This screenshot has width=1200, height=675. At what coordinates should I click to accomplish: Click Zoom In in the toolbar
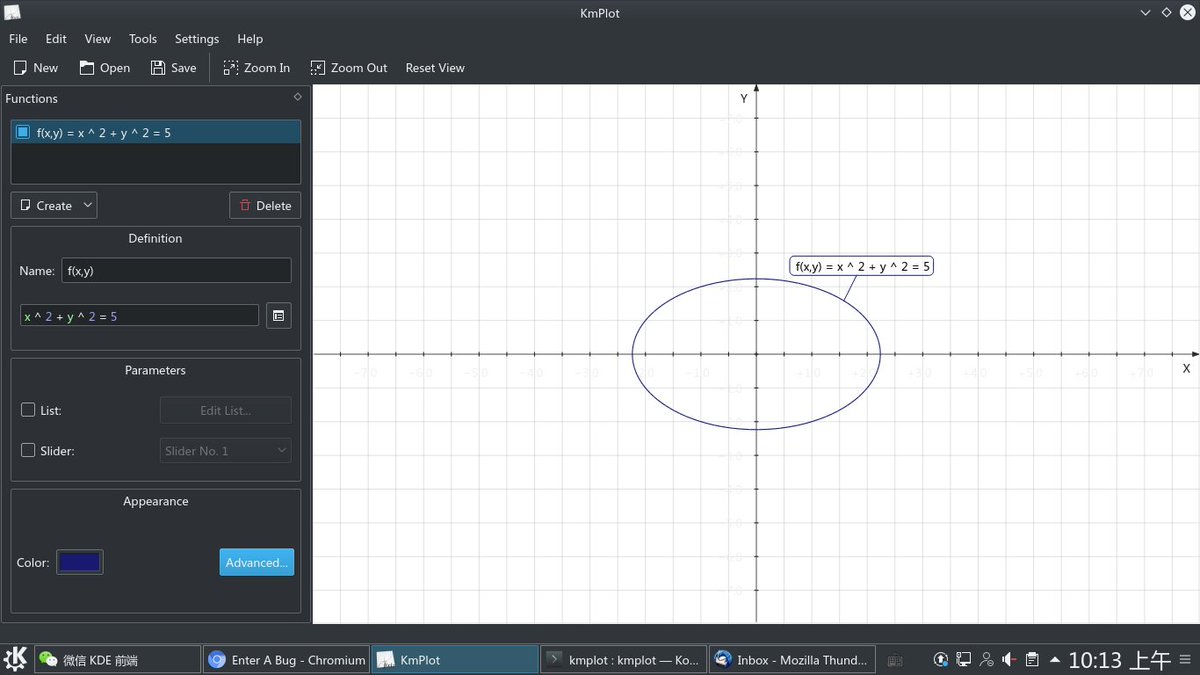[256, 68]
